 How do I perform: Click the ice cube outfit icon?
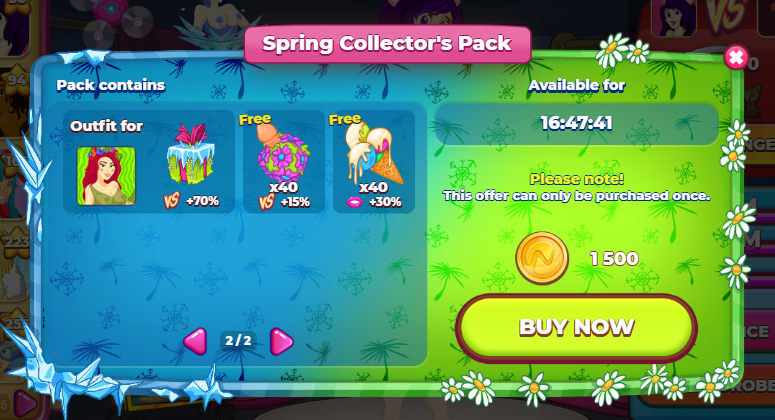coord(191,154)
